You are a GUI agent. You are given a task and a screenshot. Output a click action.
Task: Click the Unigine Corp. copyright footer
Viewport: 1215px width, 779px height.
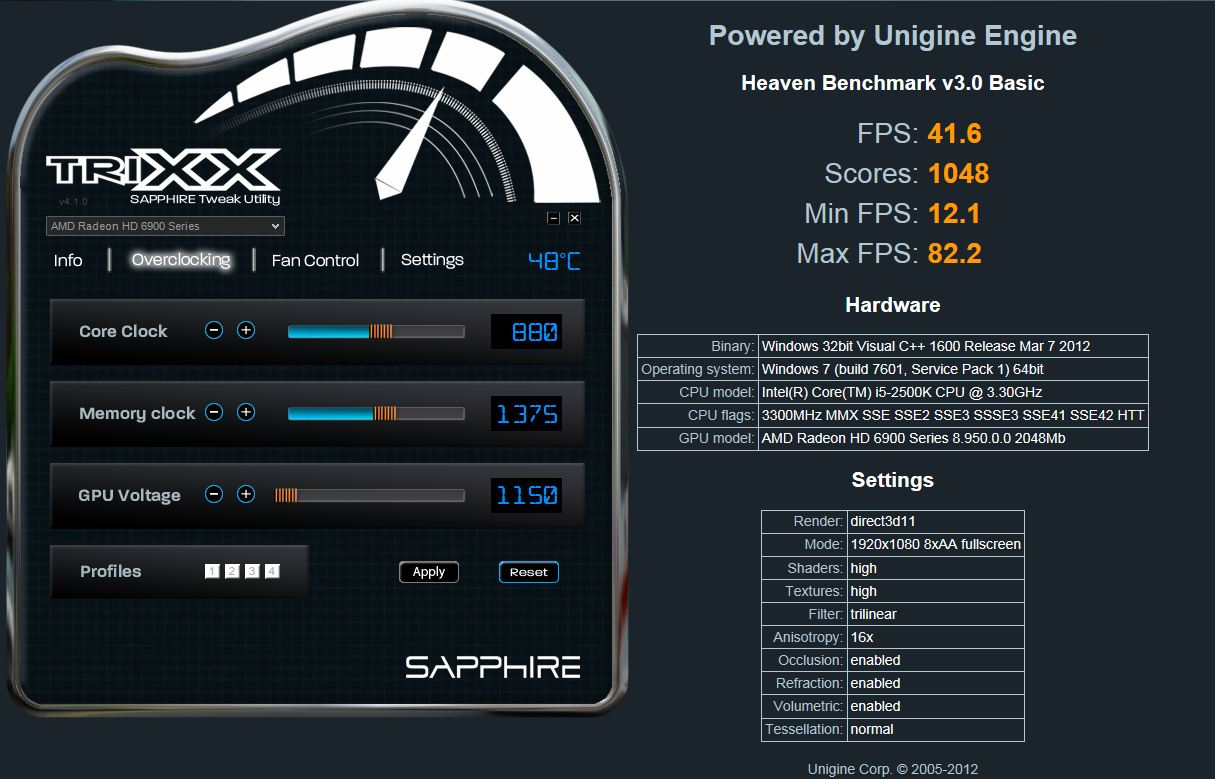(893, 769)
